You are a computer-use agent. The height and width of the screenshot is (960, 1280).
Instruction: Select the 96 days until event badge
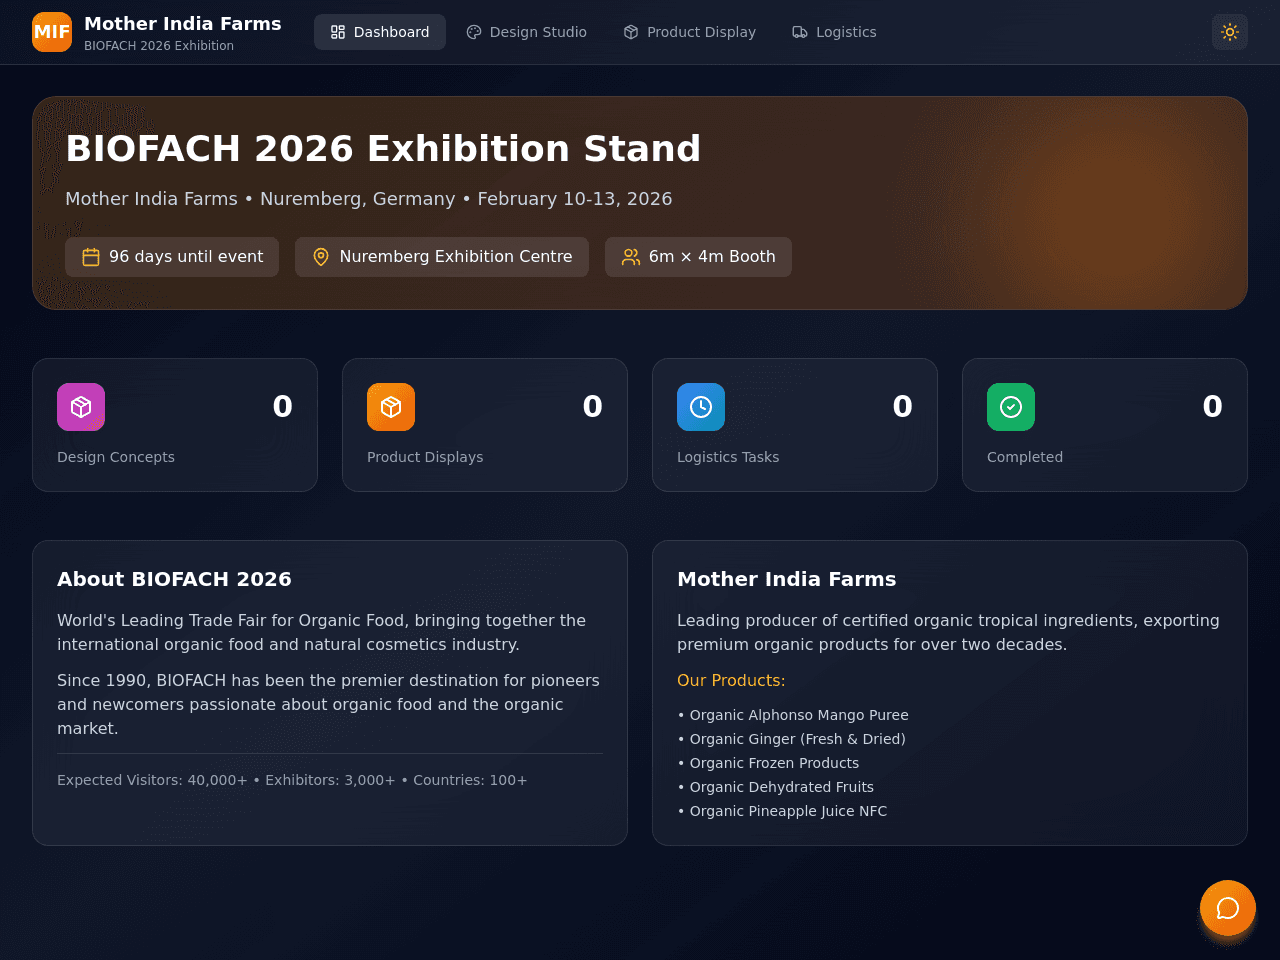pos(172,257)
